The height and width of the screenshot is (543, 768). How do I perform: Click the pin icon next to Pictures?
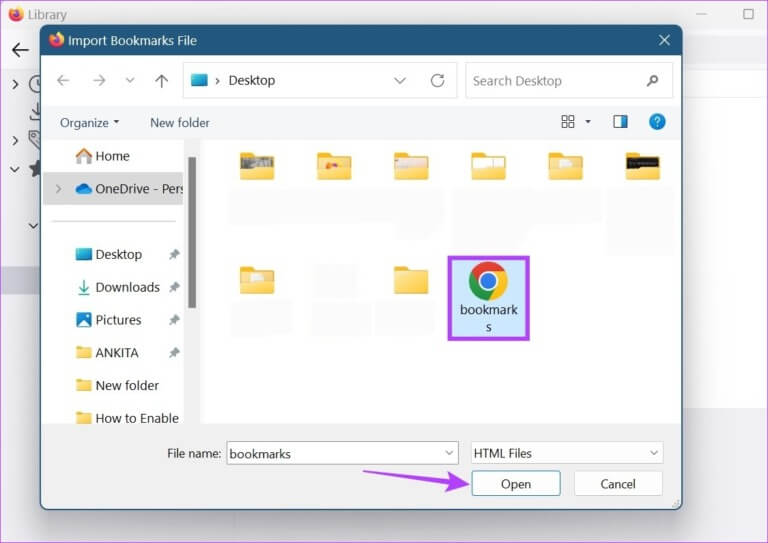(174, 320)
